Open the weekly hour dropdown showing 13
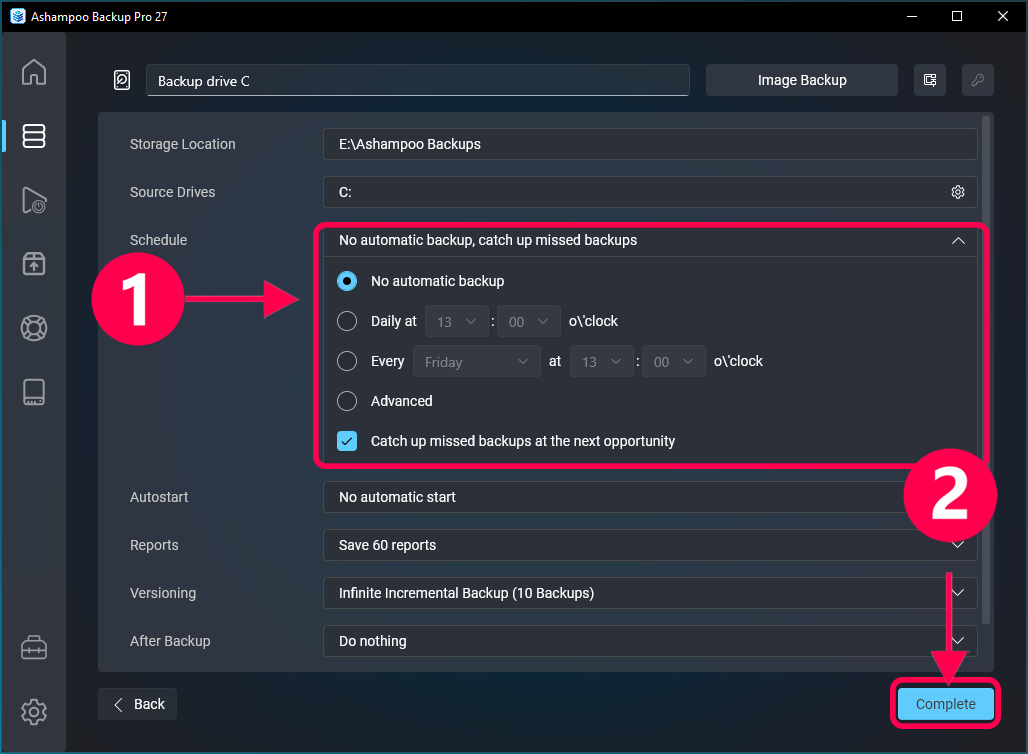Image resolution: width=1028 pixels, height=754 pixels. coord(602,362)
